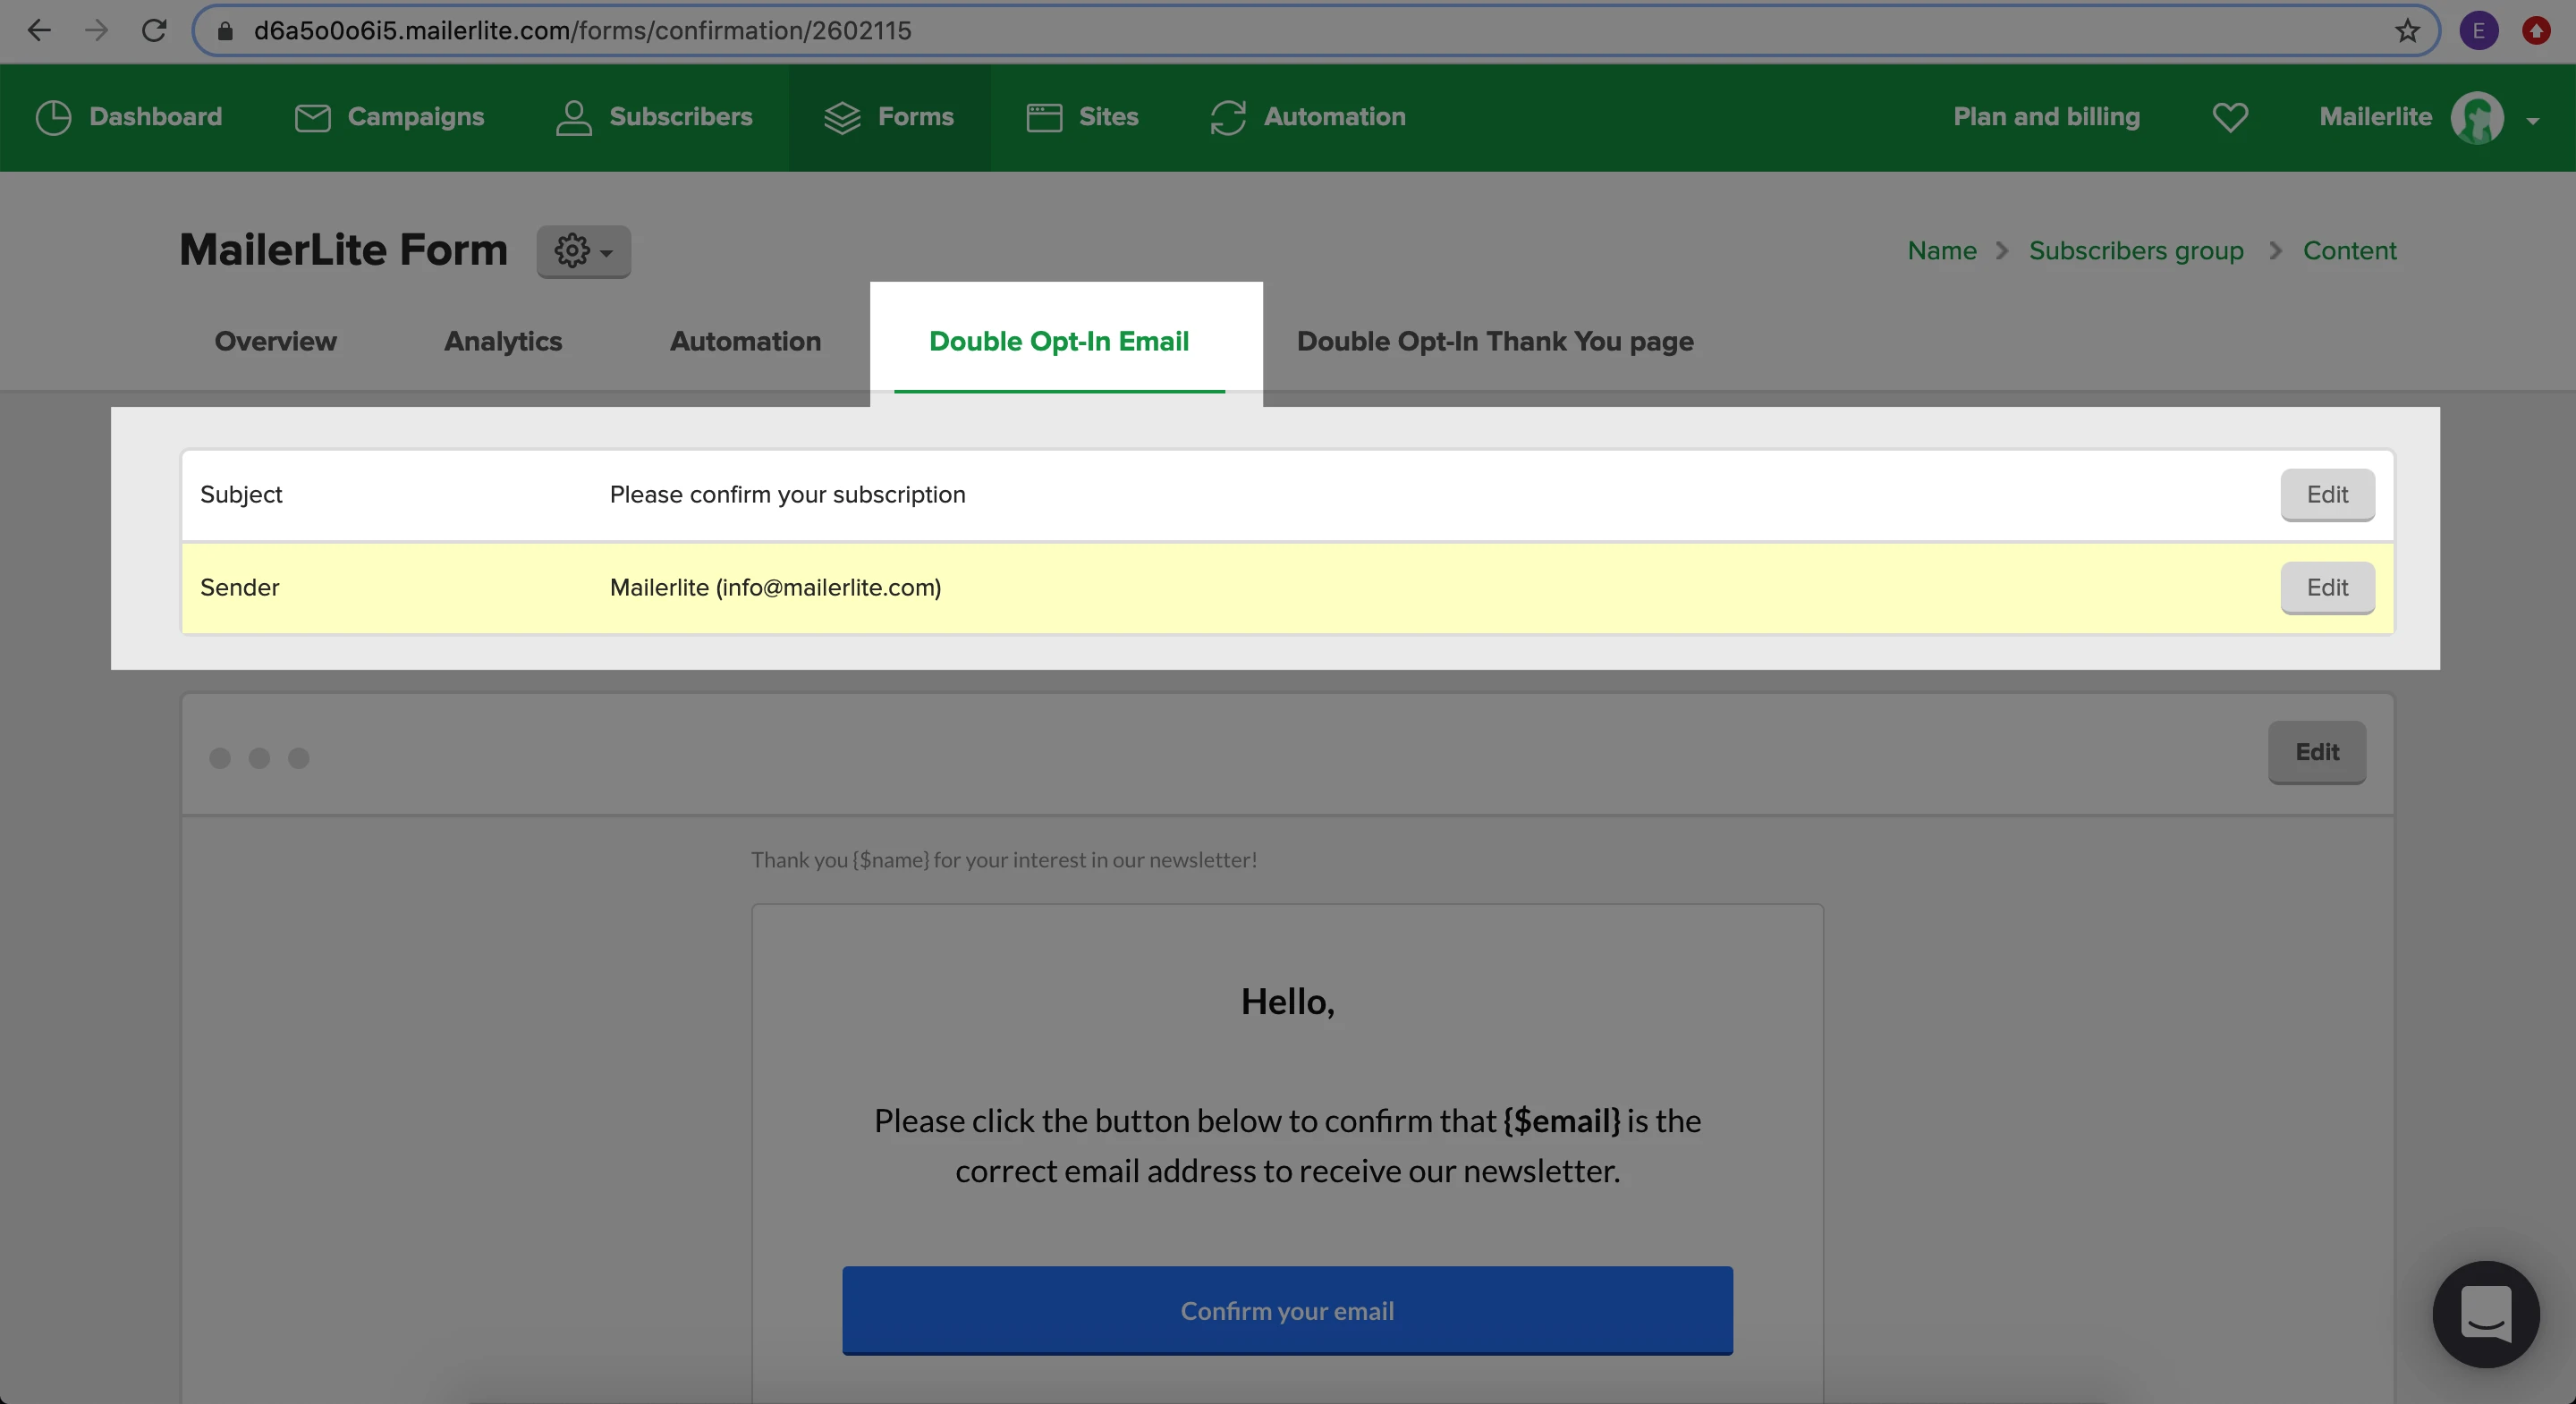Click the browser address bar
This screenshot has width=2576, height=1404.
(1200, 31)
